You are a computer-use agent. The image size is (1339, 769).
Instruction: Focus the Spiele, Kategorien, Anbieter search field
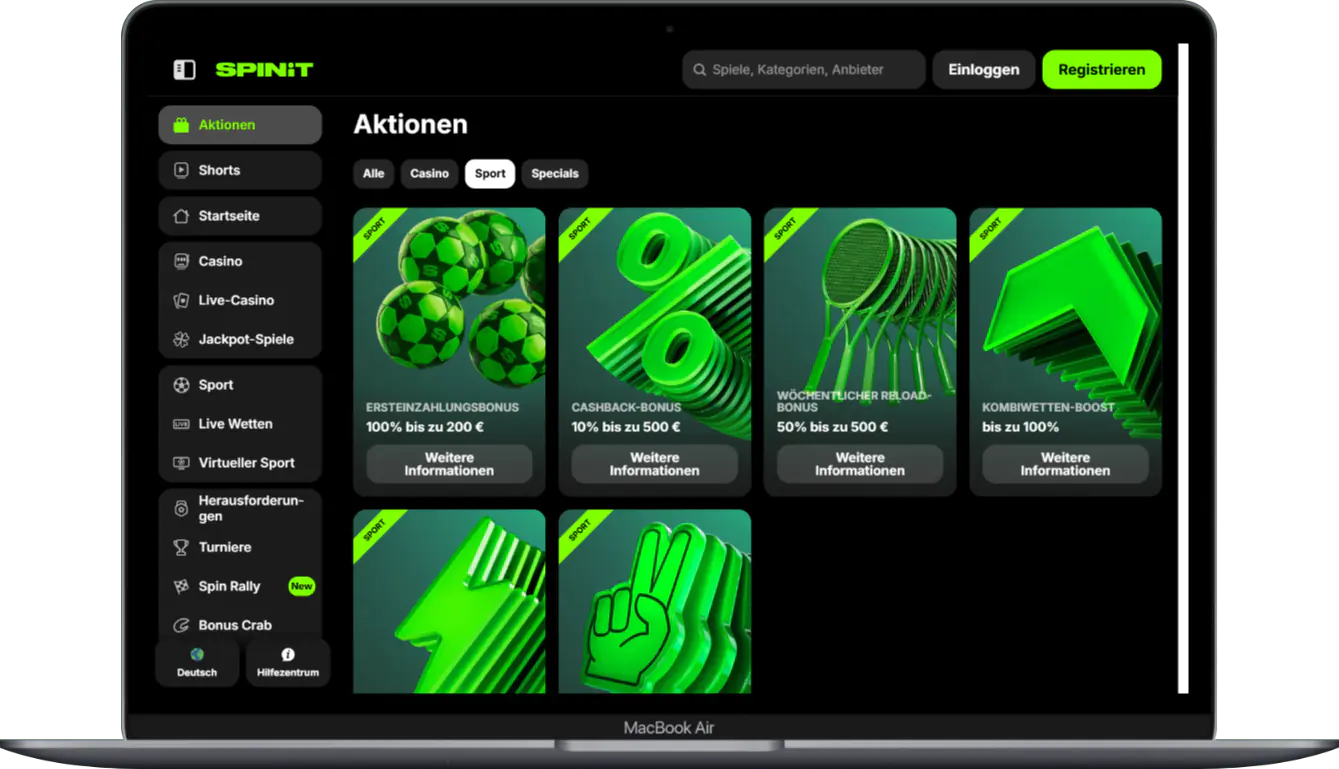pyautogui.click(x=810, y=70)
